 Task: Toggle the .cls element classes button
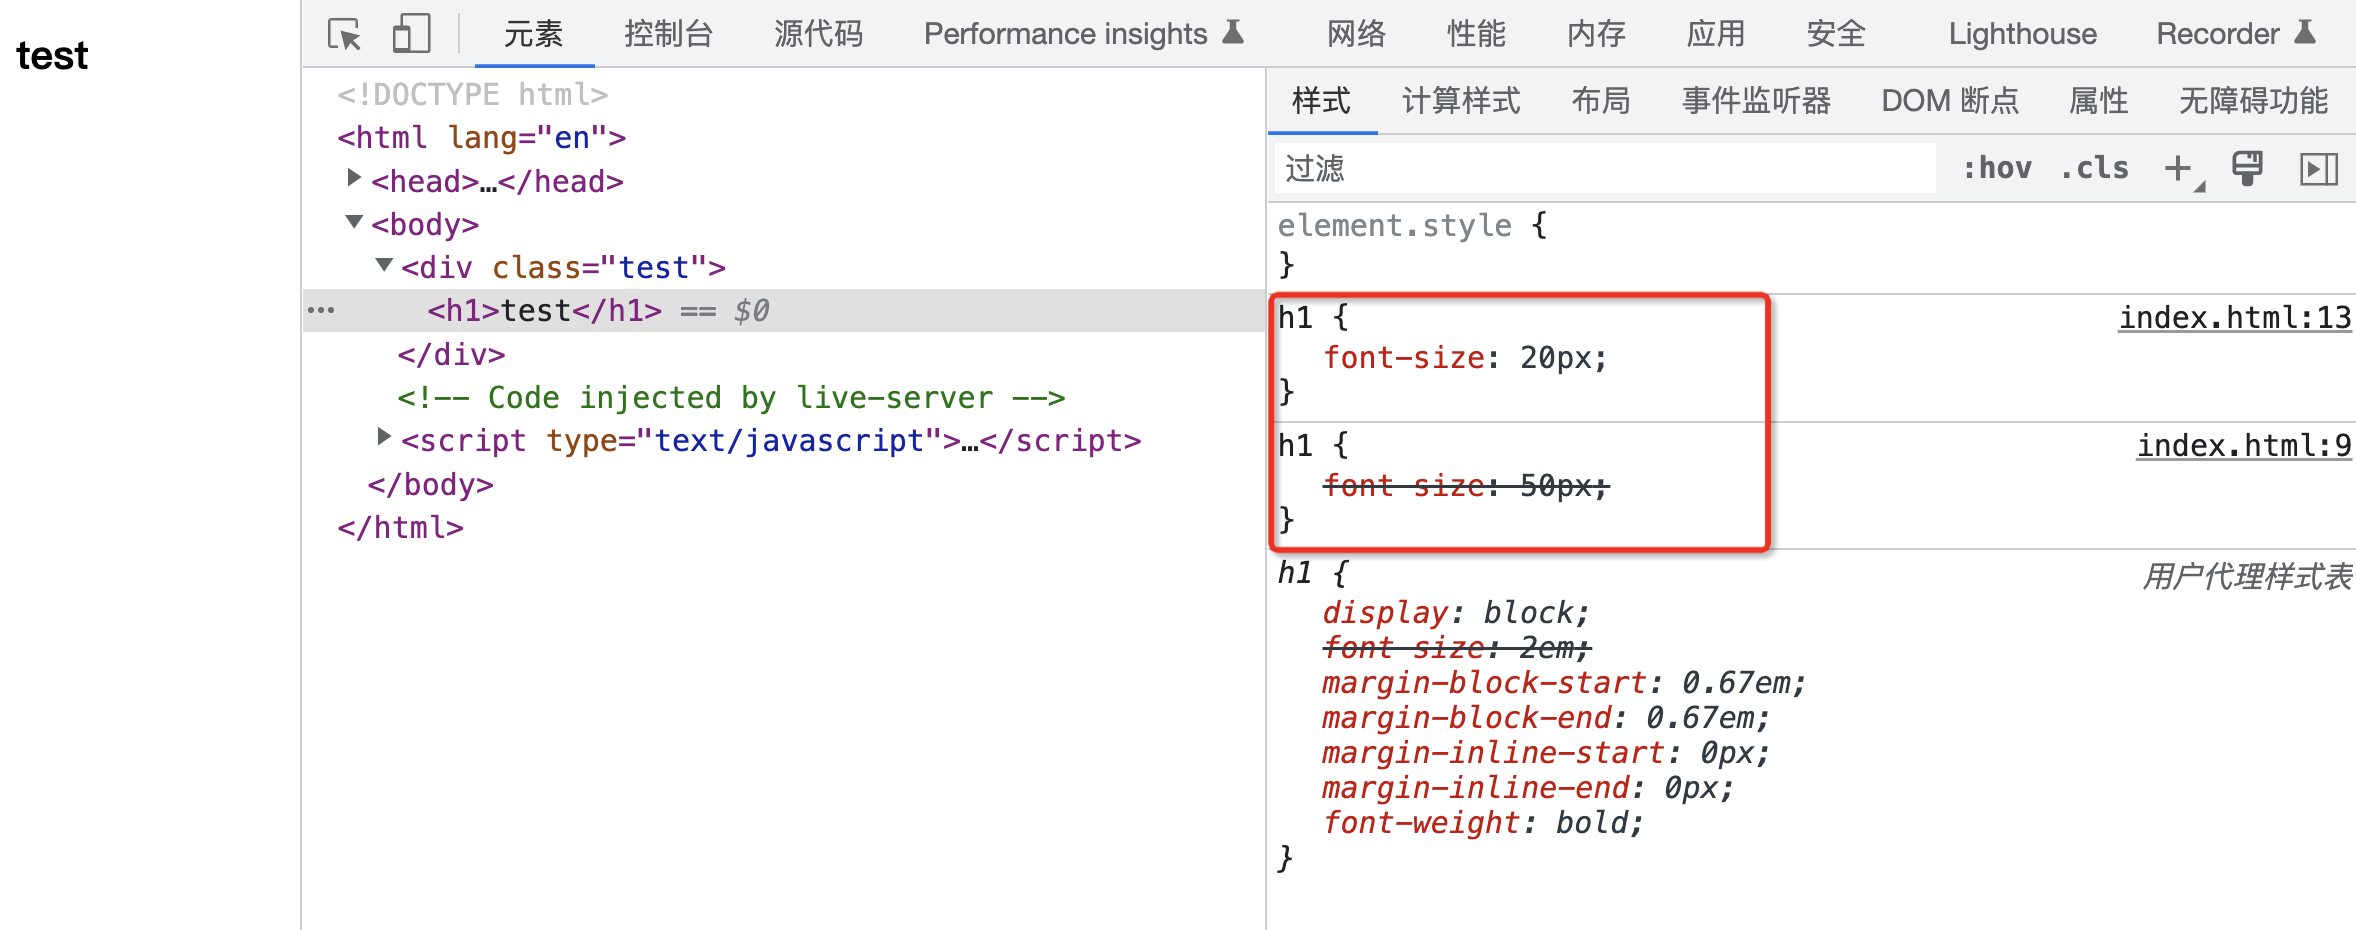point(2095,168)
